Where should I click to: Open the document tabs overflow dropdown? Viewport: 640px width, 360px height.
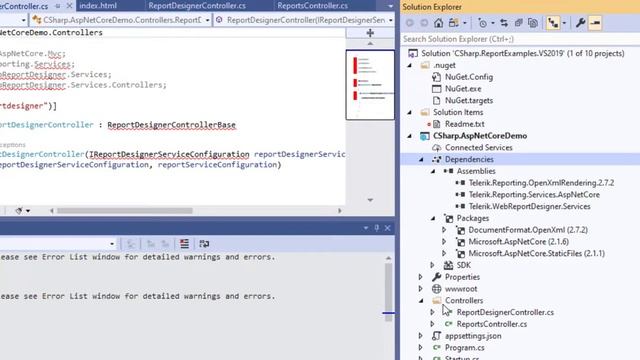click(x=391, y=6)
